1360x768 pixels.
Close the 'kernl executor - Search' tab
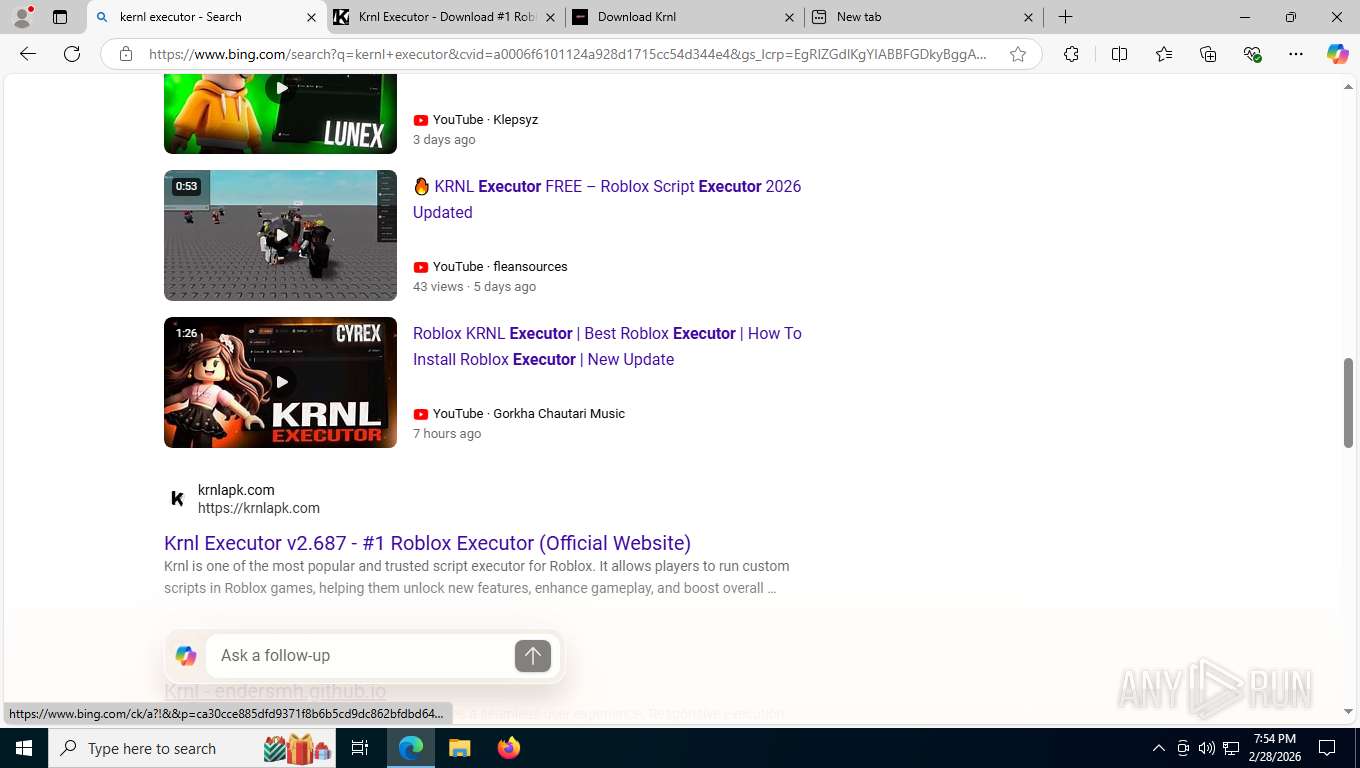311,17
